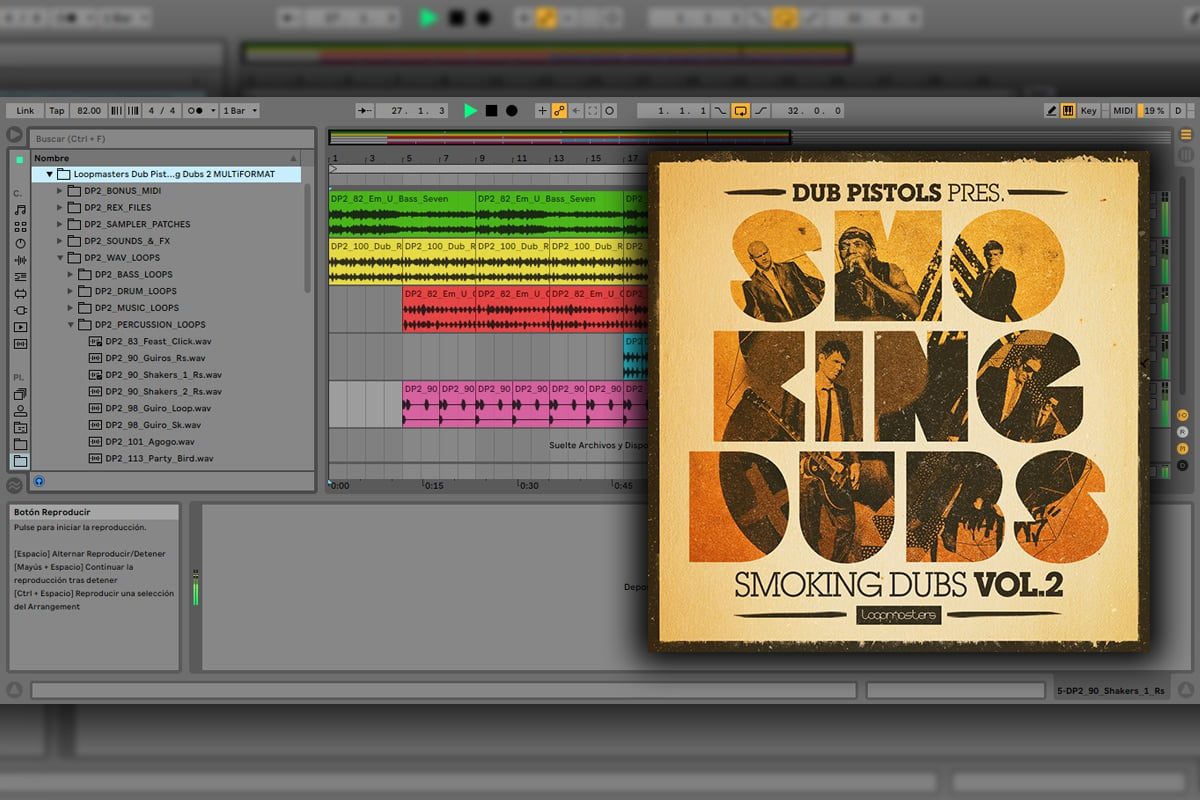
Task: Collapse the DP2_WAV_LOOPS folder
Action: tap(60, 258)
